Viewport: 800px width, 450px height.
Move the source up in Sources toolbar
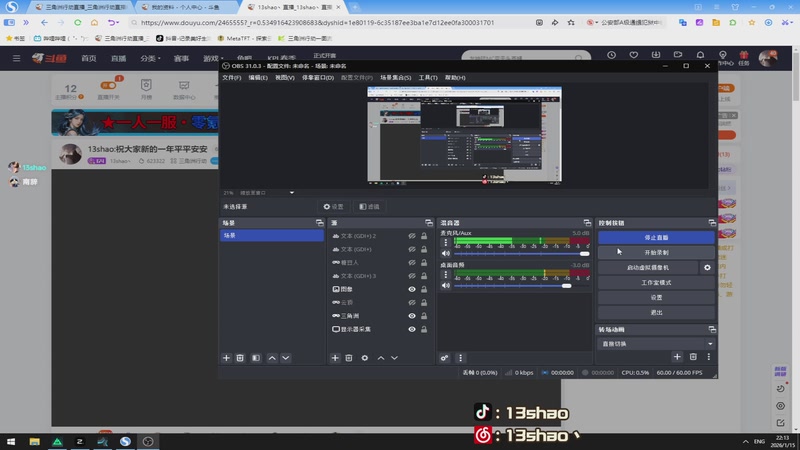tap(381, 358)
